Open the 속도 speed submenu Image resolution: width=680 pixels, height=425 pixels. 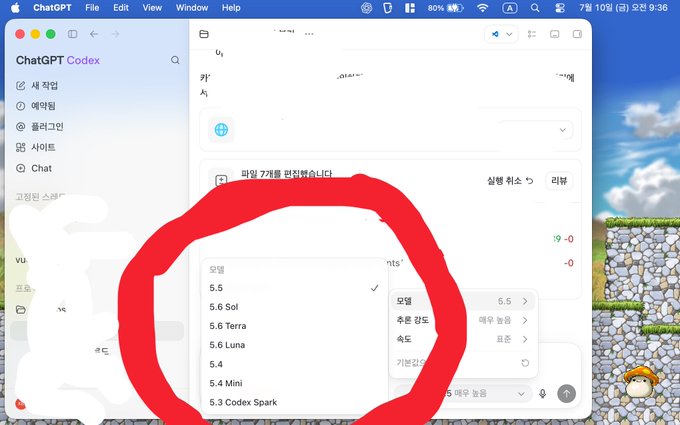[x=463, y=339]
